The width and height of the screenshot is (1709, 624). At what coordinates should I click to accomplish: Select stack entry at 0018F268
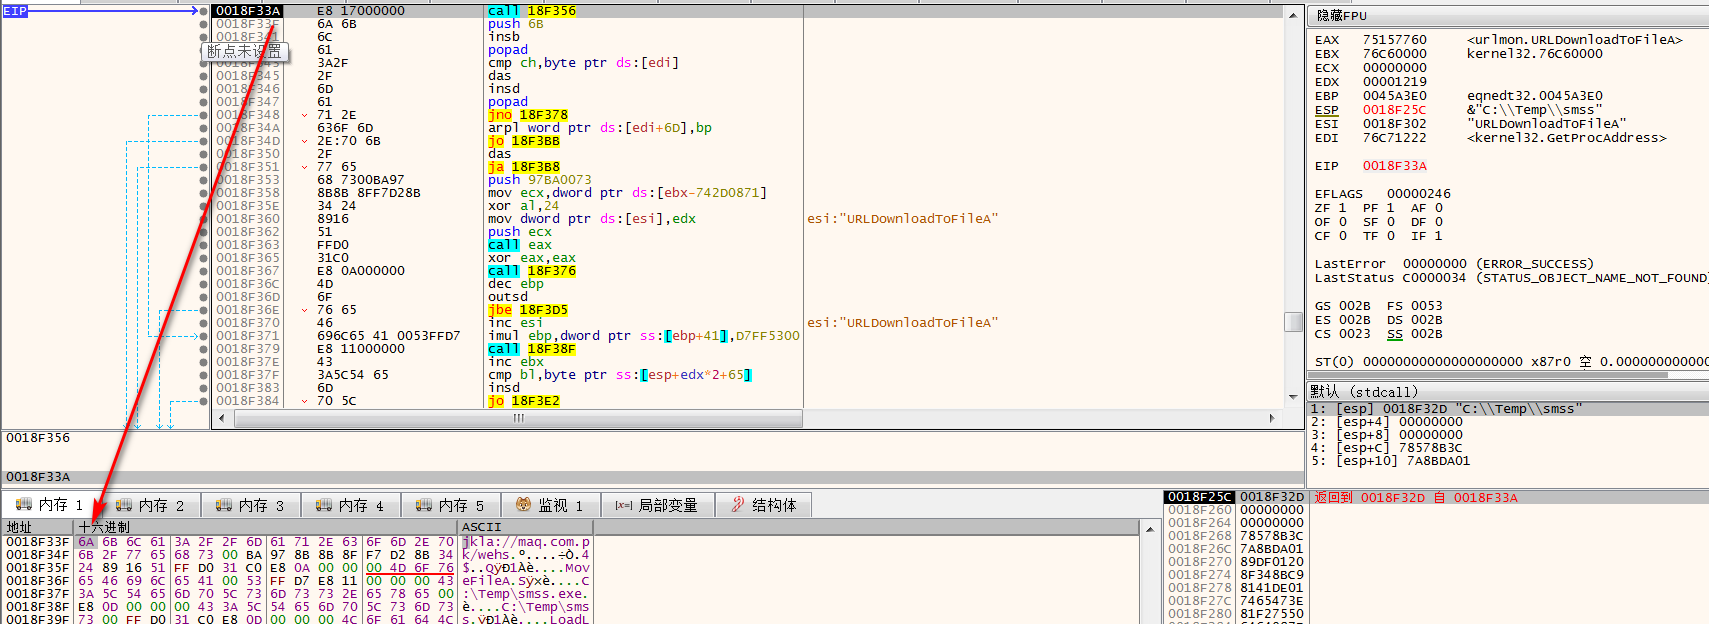[1436, 536]
